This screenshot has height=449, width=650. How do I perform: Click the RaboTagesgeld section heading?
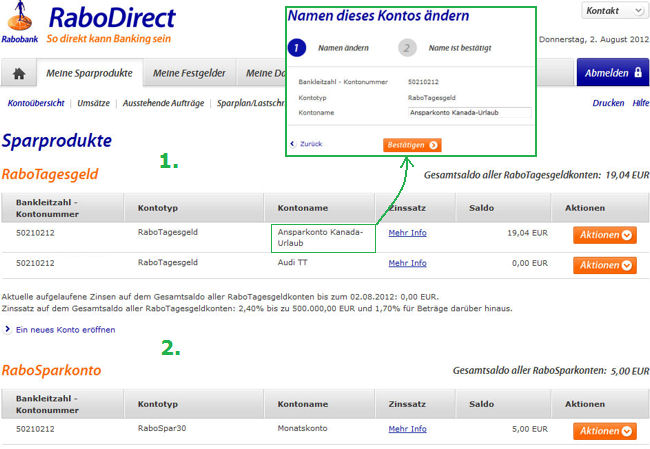[x=50, y=175]
